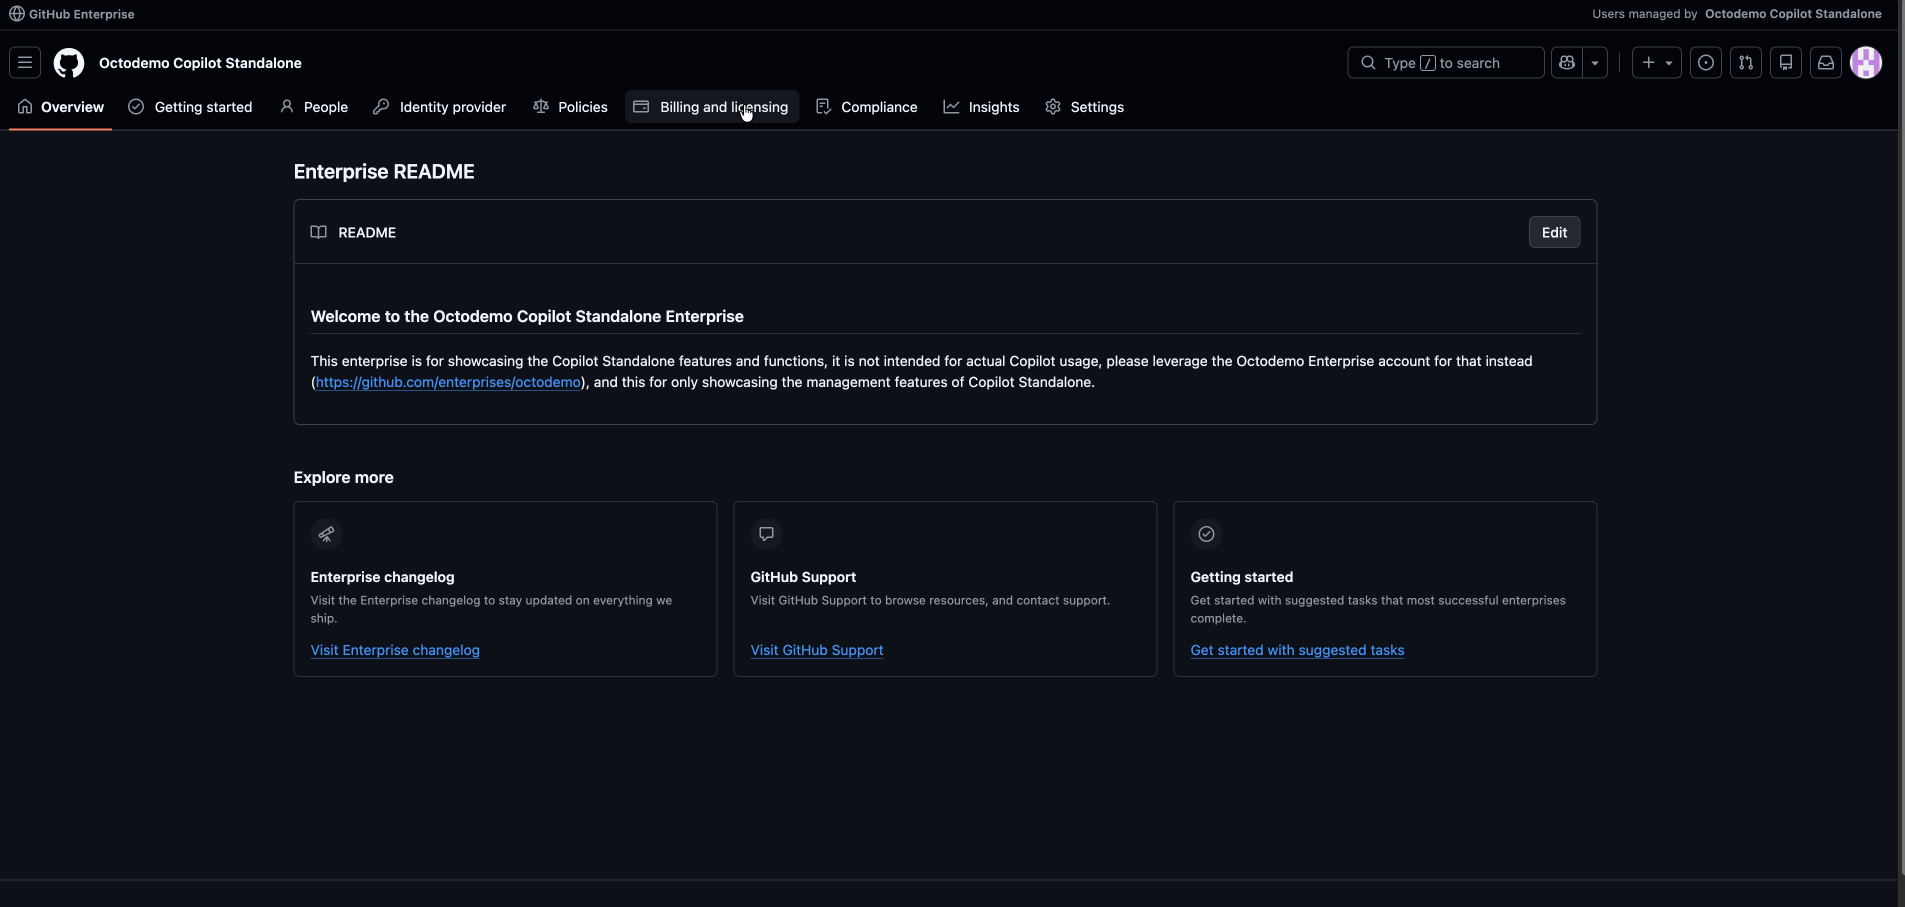Click the GitHub Support card title
This screenshot has height=907, width=1905.
[x=803, y=577]
